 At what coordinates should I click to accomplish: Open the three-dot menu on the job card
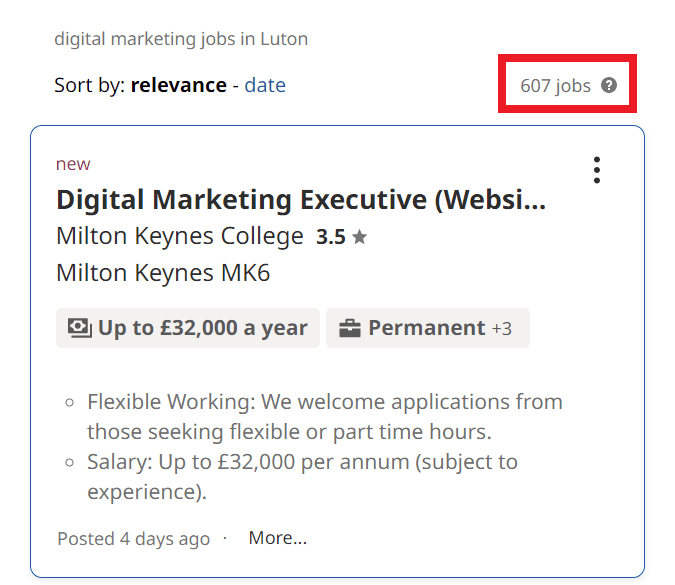(x=597, y=170)
